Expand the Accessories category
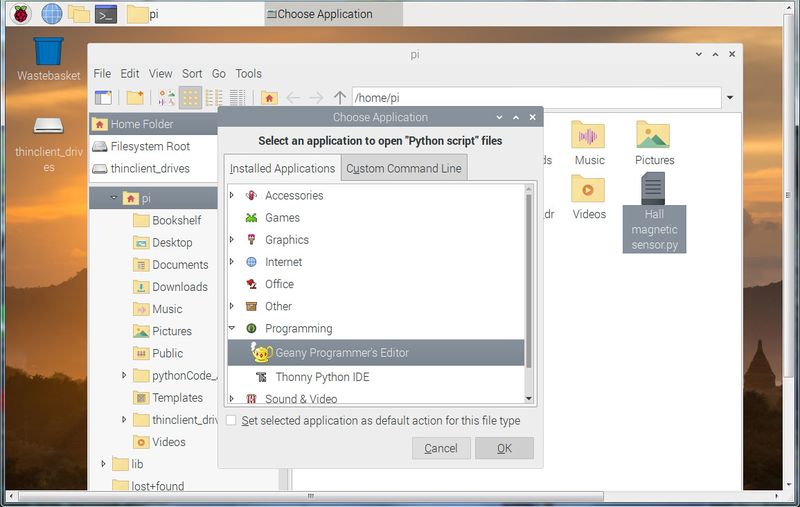Image resolution: width=800 pixels, height=507 pixels. pyautogui.click(x=232, y=195)
